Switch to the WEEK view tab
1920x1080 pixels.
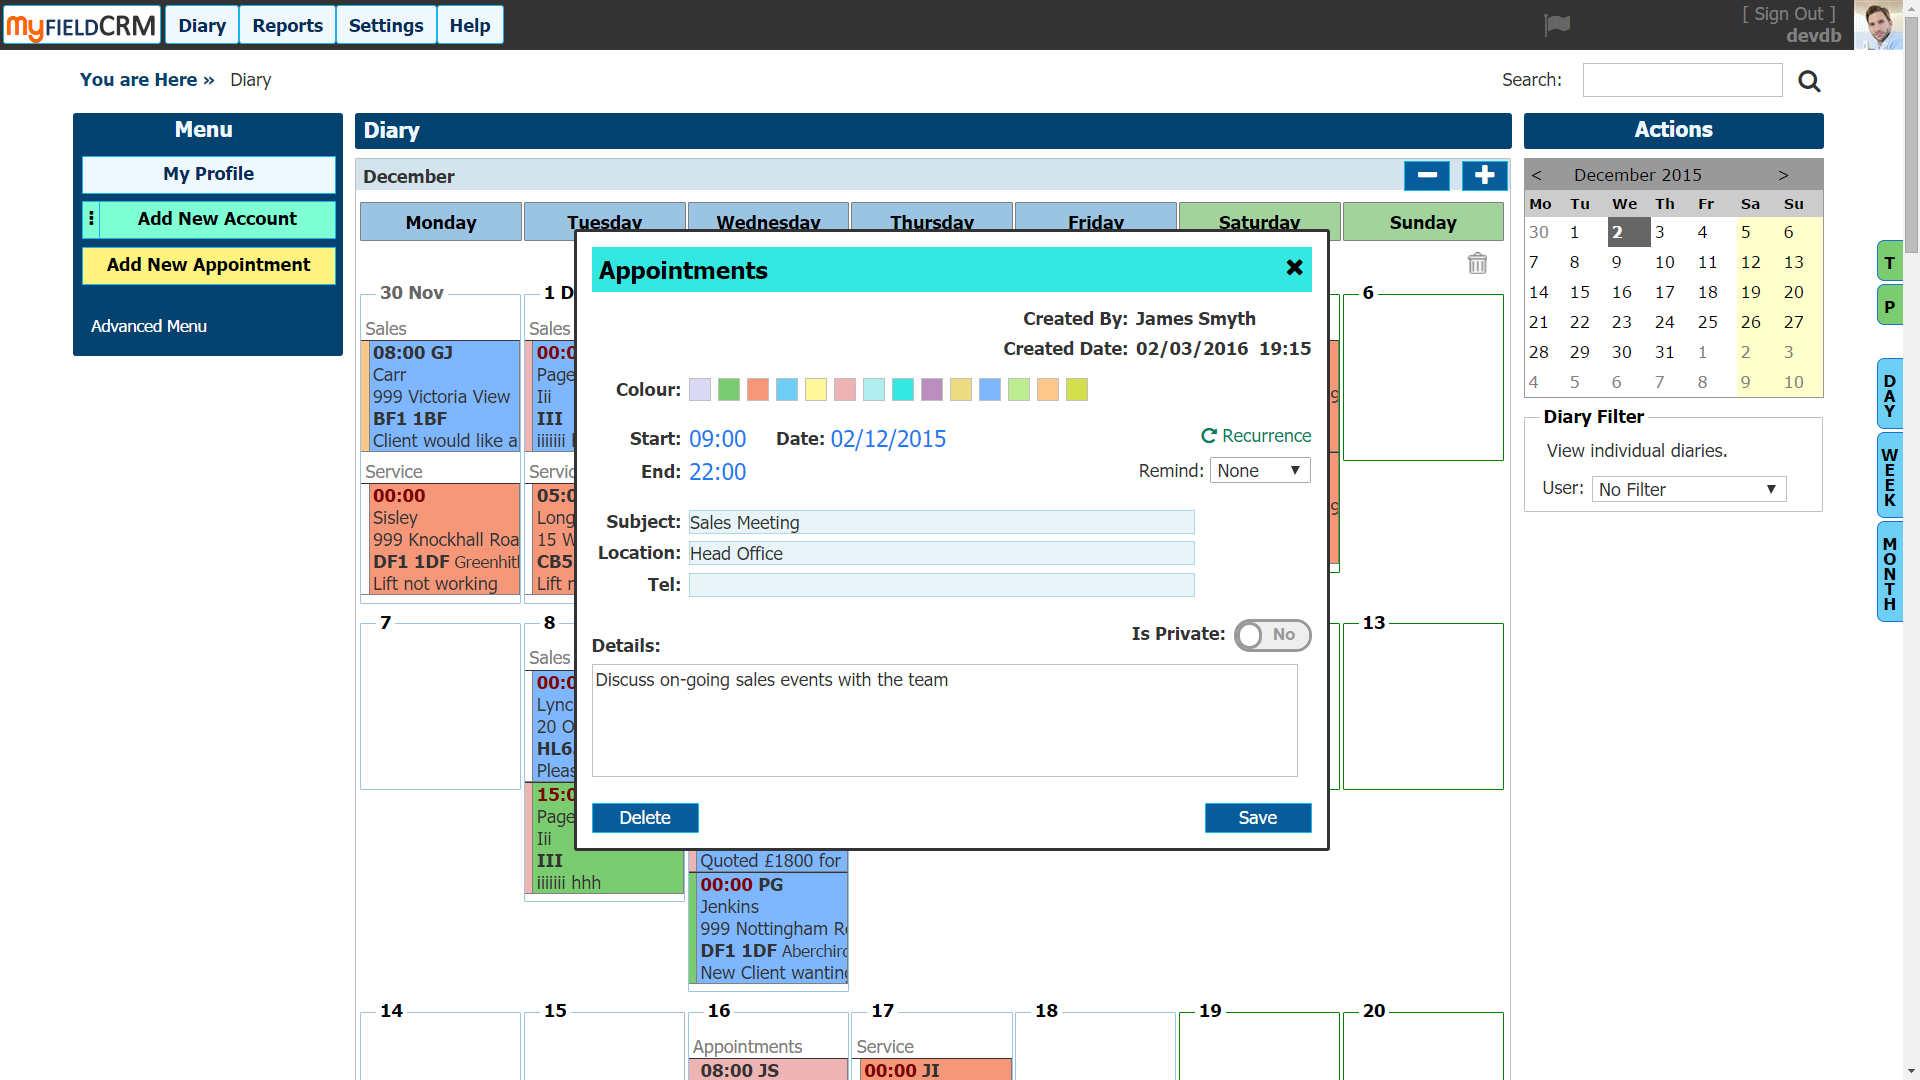point(1889,477)
